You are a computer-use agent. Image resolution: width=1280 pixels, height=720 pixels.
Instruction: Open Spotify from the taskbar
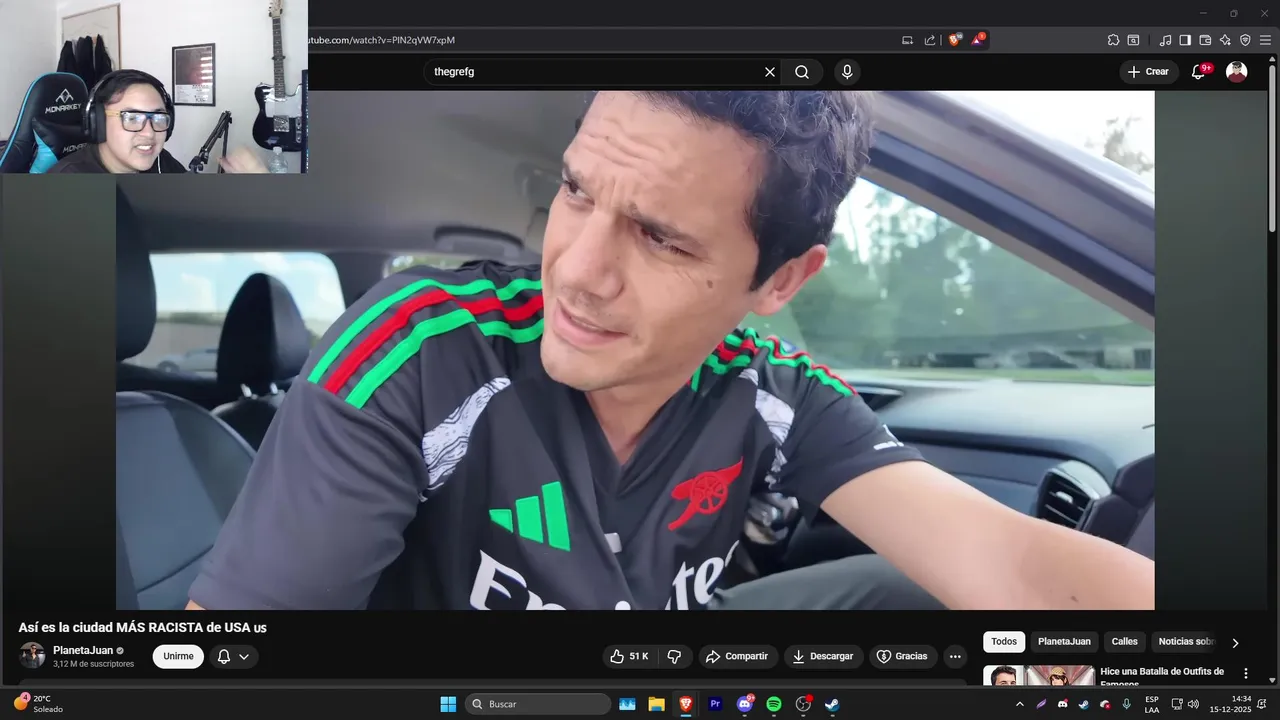pyautogui.click(x=774, y=704)
